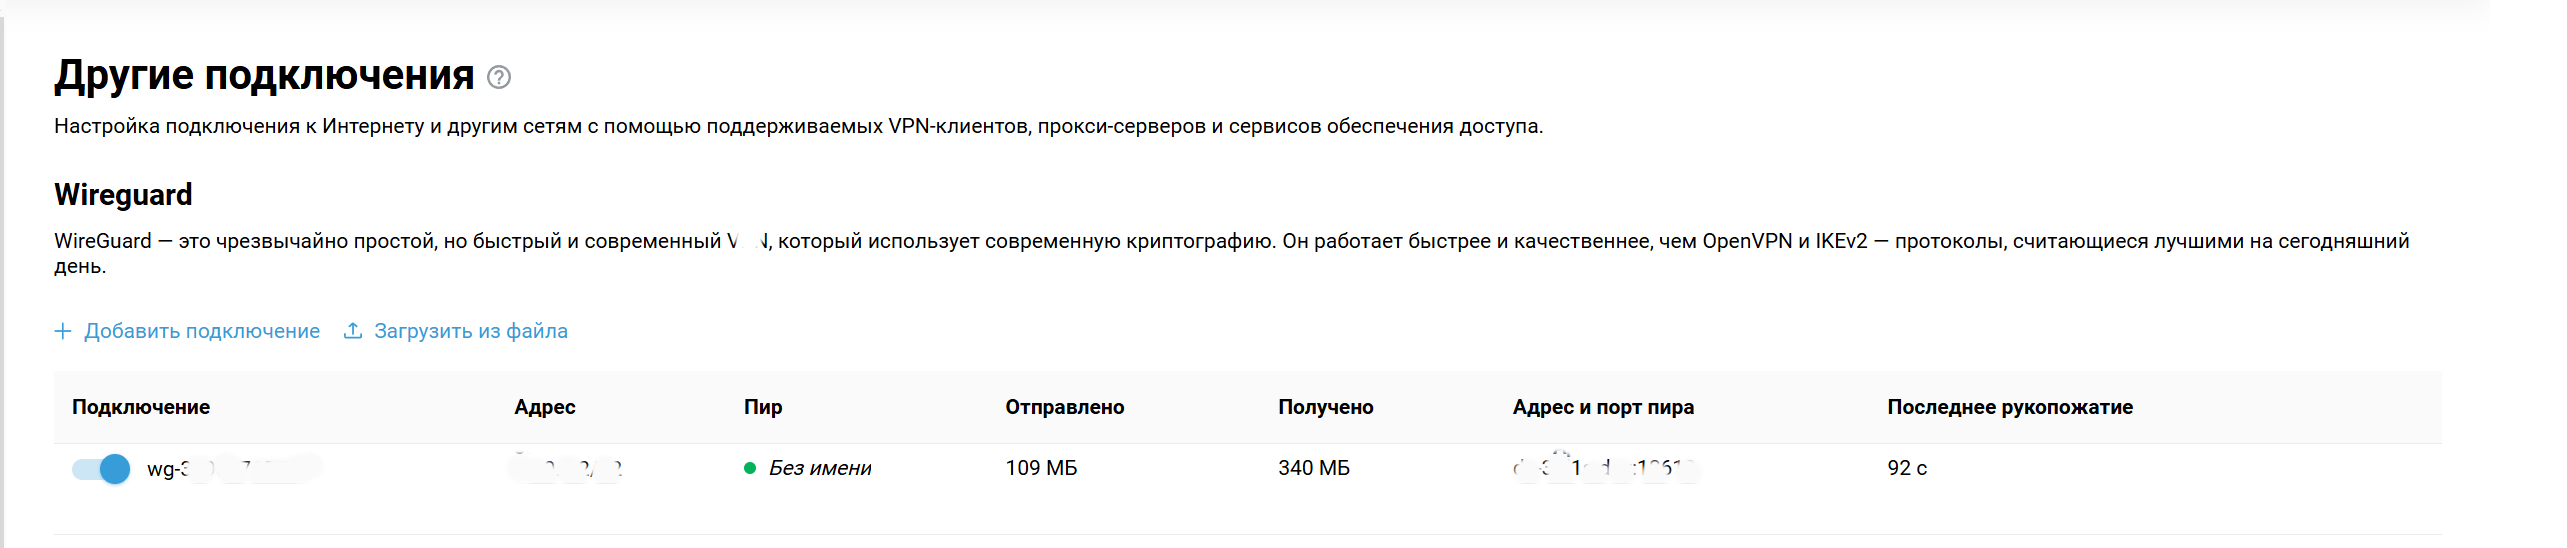Click the upload icon before Загрузить из файла
Viewport: 2567px width, 548px height.
(x=353, y=331)
